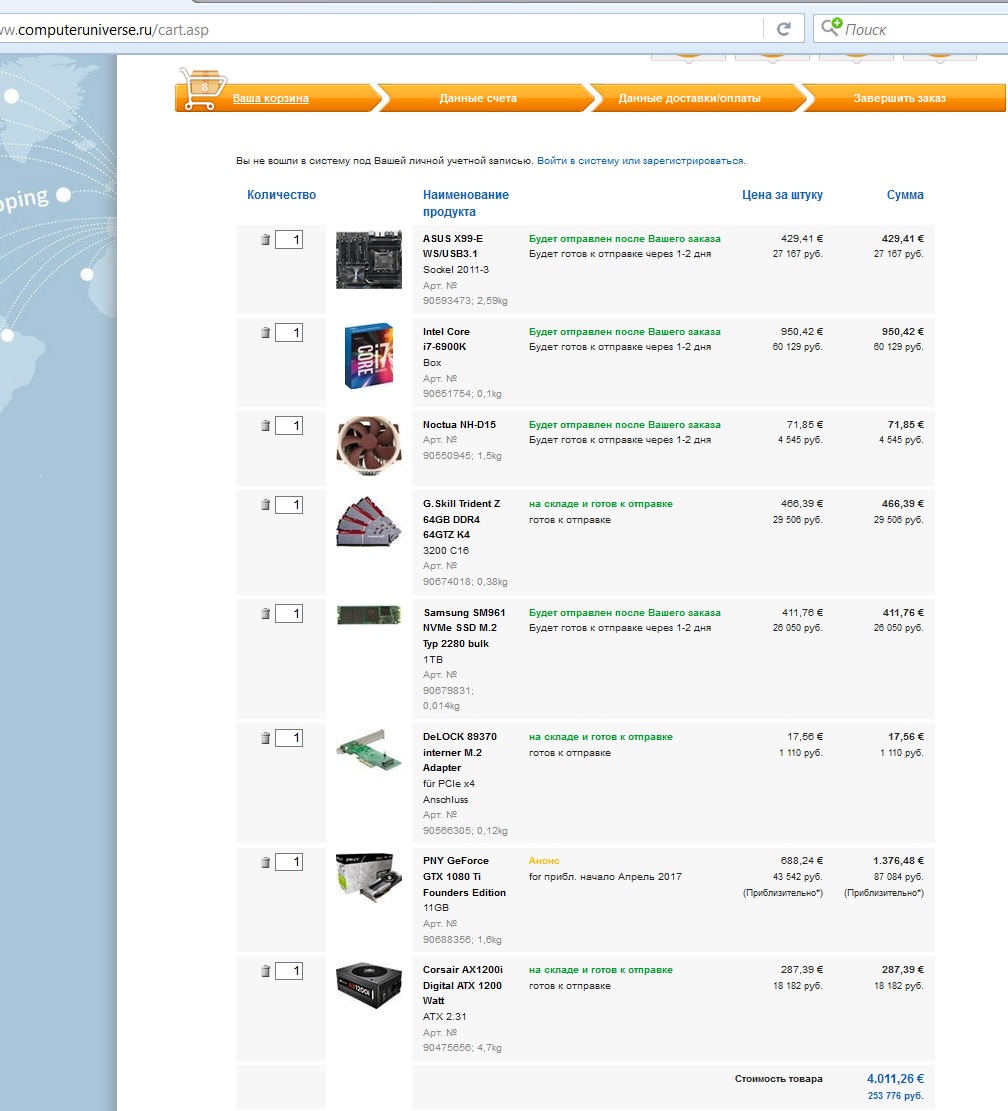This screenshot has height=1111, width=1008.
Task: Click 1.376,48 € sum for PNY GeForce
Action: point(898,861)
